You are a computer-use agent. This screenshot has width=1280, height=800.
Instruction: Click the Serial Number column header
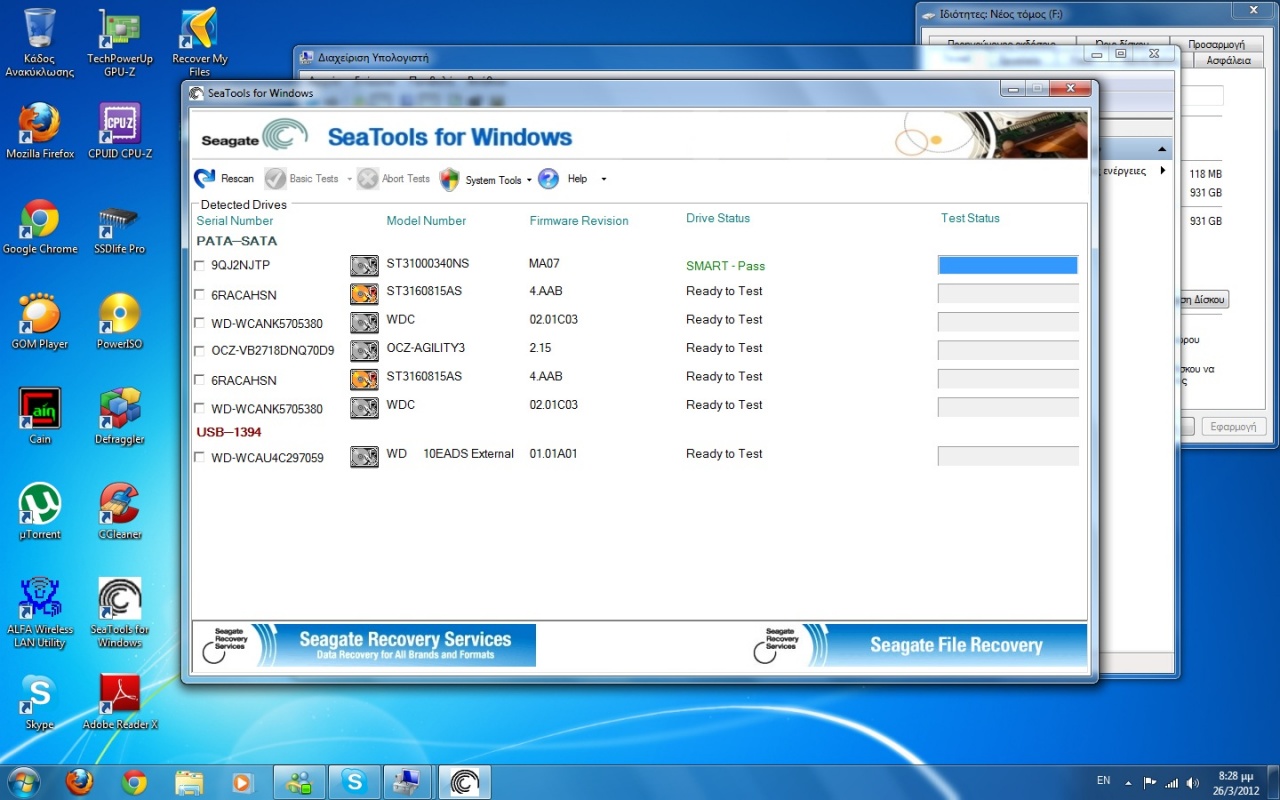(235, 221)
